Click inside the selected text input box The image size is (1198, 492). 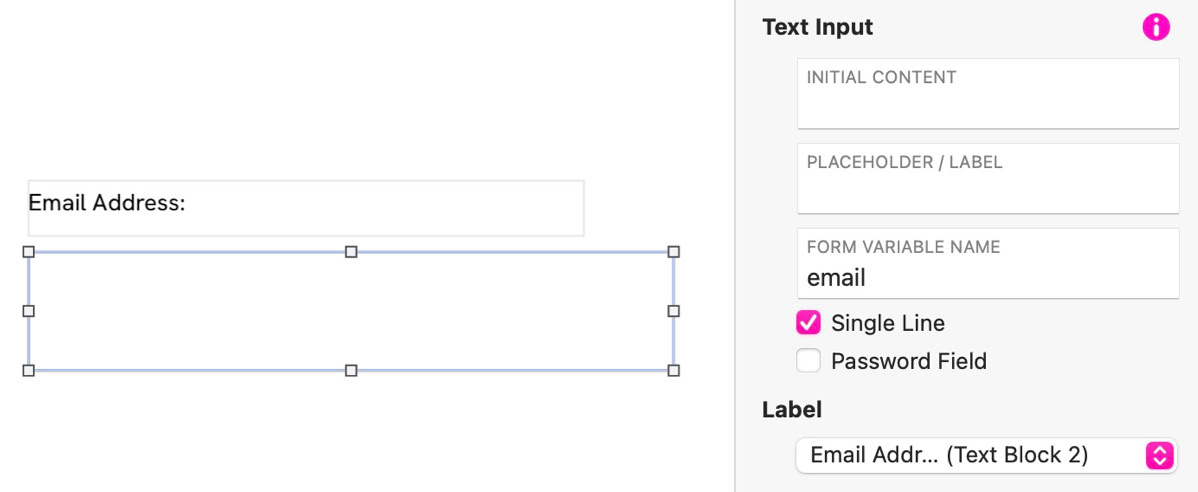351,311
